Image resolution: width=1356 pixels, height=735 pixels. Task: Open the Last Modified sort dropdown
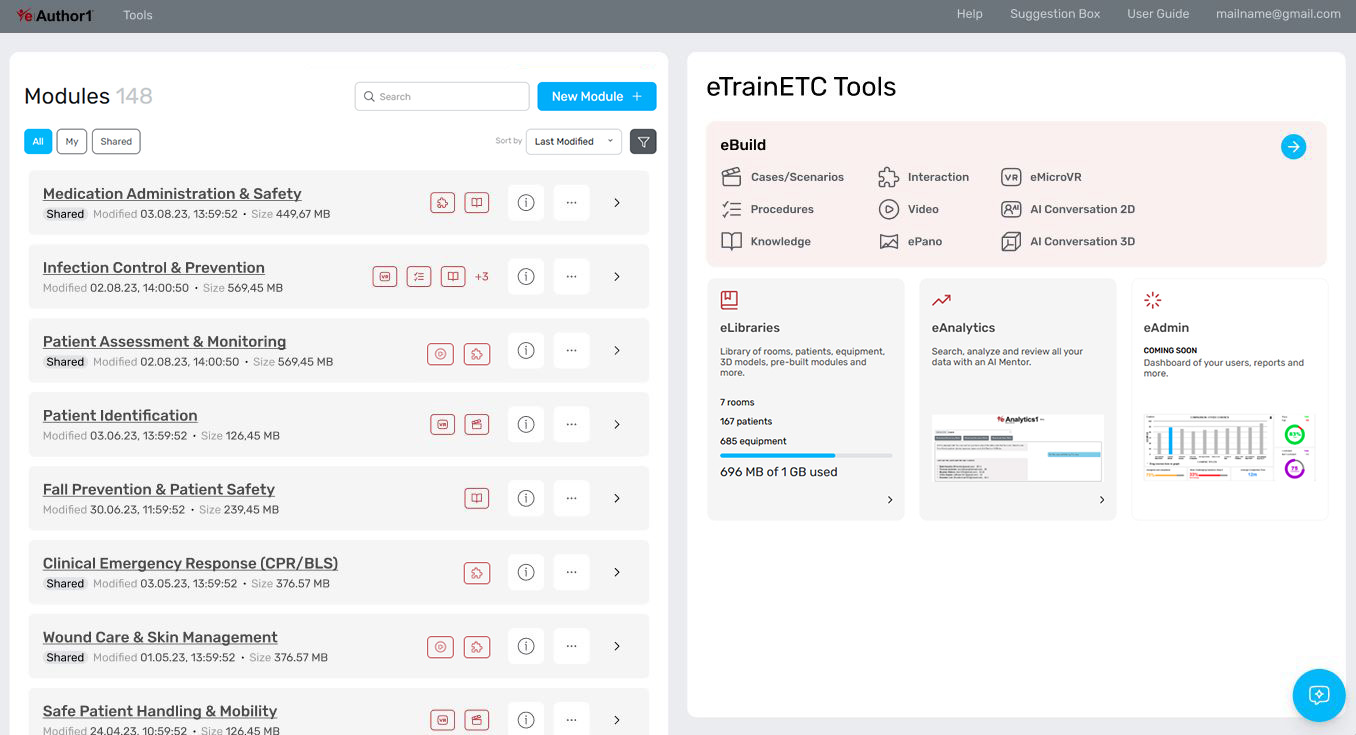[x=573, y=141]
